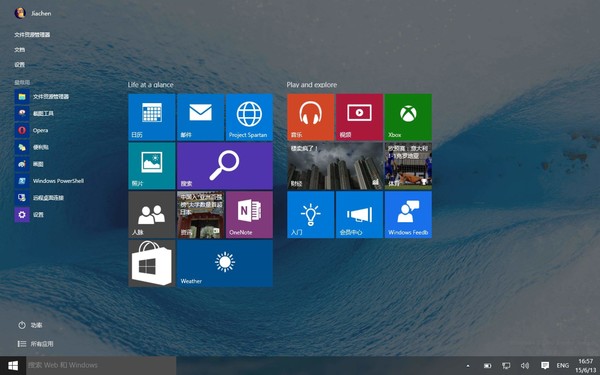Open the taskbar clock showing 16:57
This screenshot has height=375, width=600.
pyautogui.click(x=585, y=366)
